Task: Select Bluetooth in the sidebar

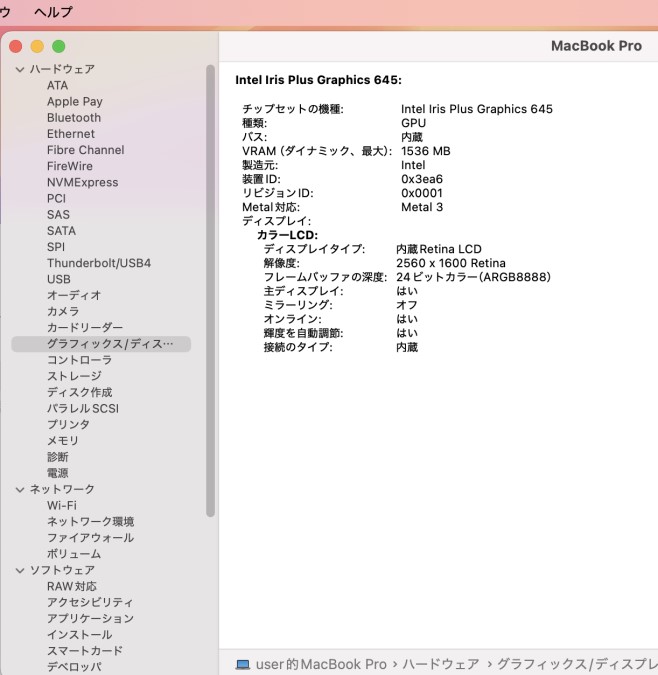Action: coord(74,118)
